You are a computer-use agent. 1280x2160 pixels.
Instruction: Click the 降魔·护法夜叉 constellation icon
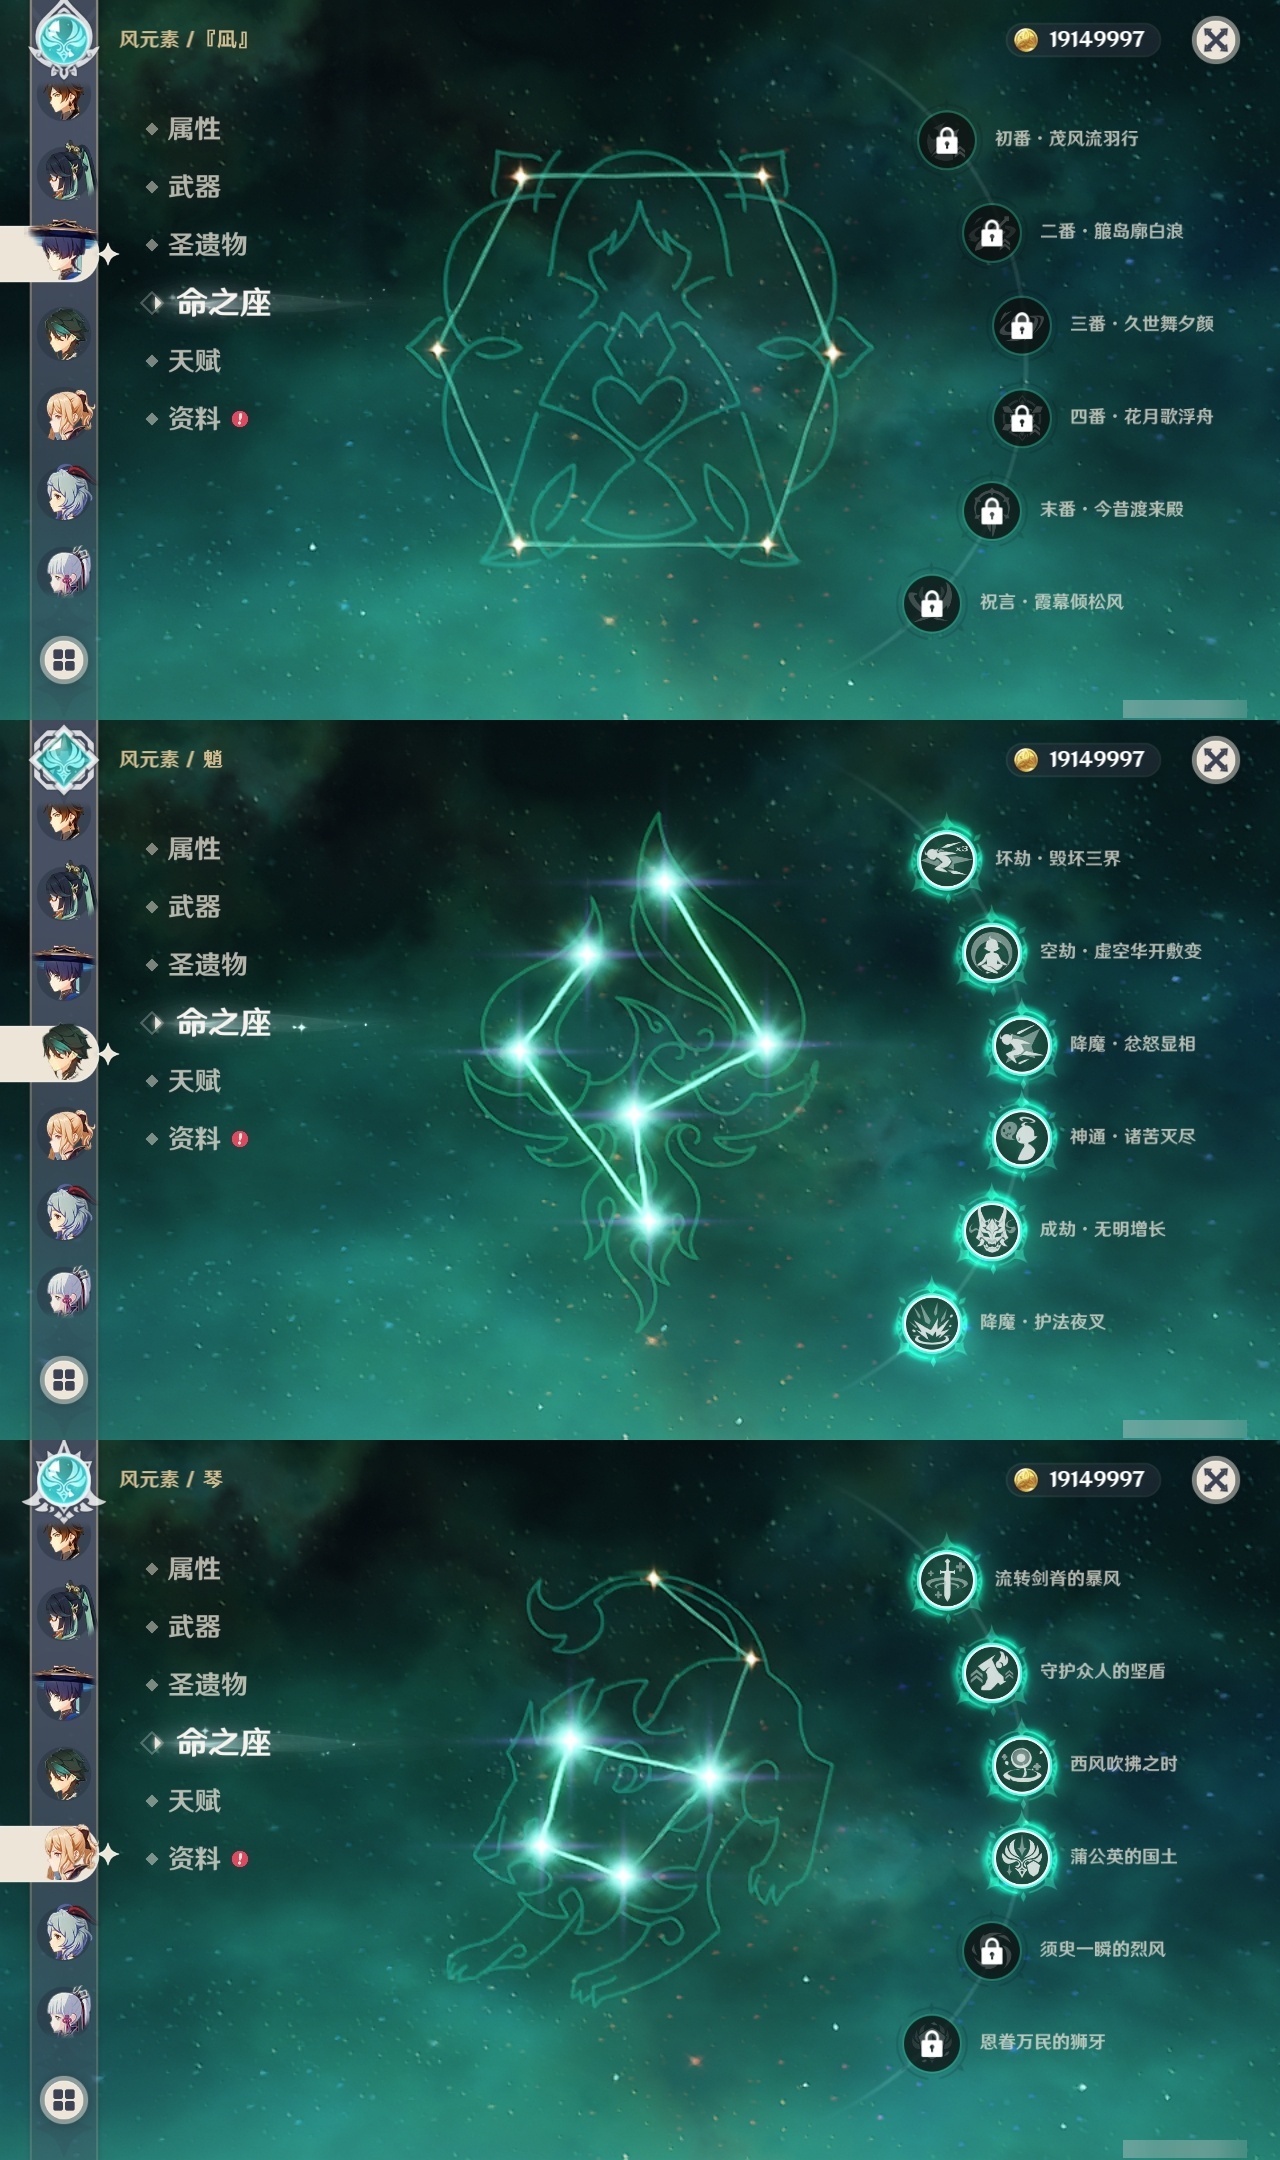[932, 1322]
